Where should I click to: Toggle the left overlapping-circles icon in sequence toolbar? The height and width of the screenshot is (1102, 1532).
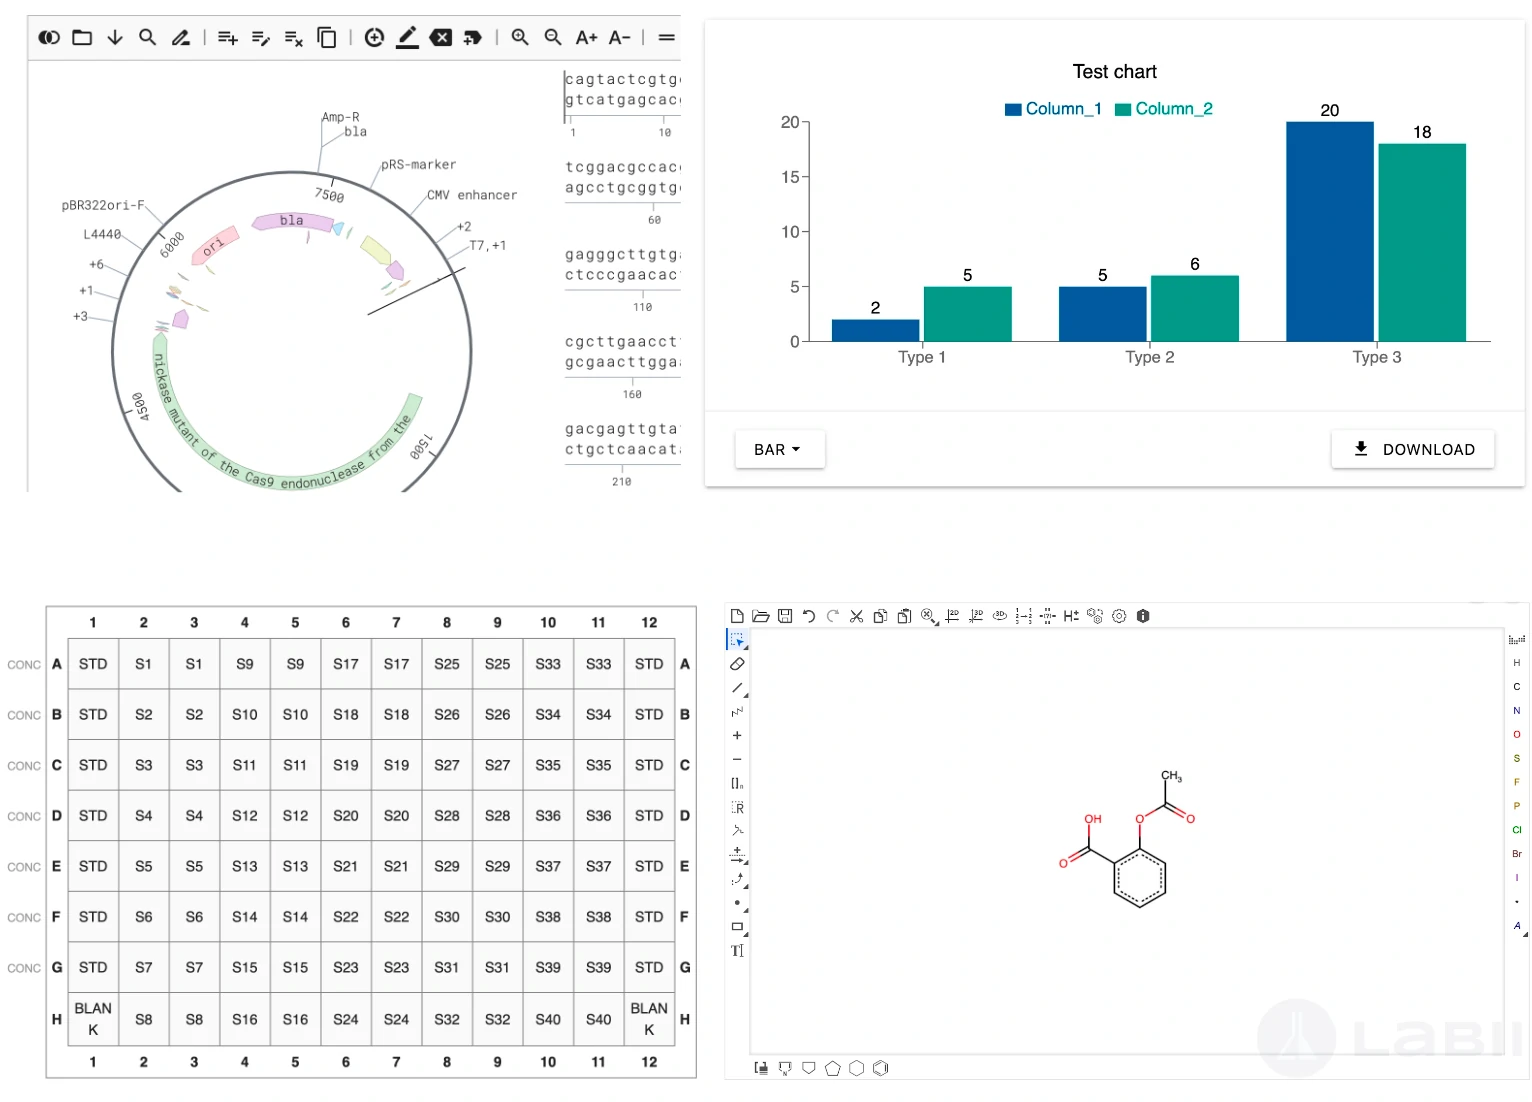click(x=49, y=38)
